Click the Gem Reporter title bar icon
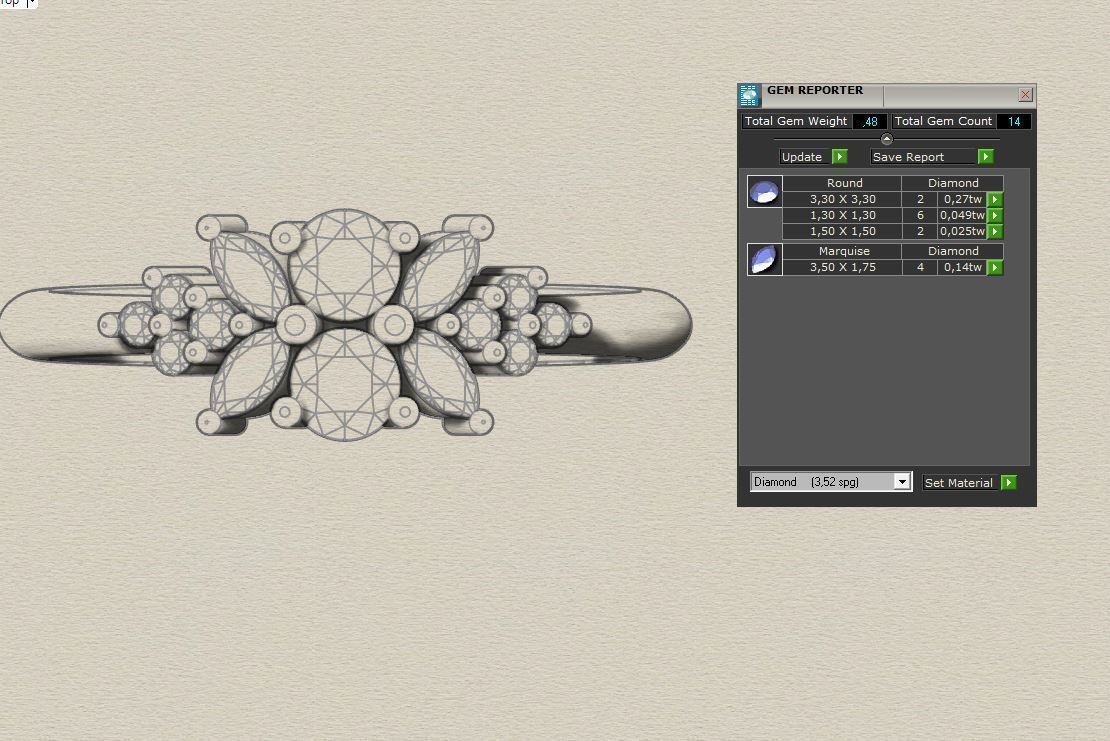Image resolution: width=1110 pixels, height=741 pixels. pos(749,95)
